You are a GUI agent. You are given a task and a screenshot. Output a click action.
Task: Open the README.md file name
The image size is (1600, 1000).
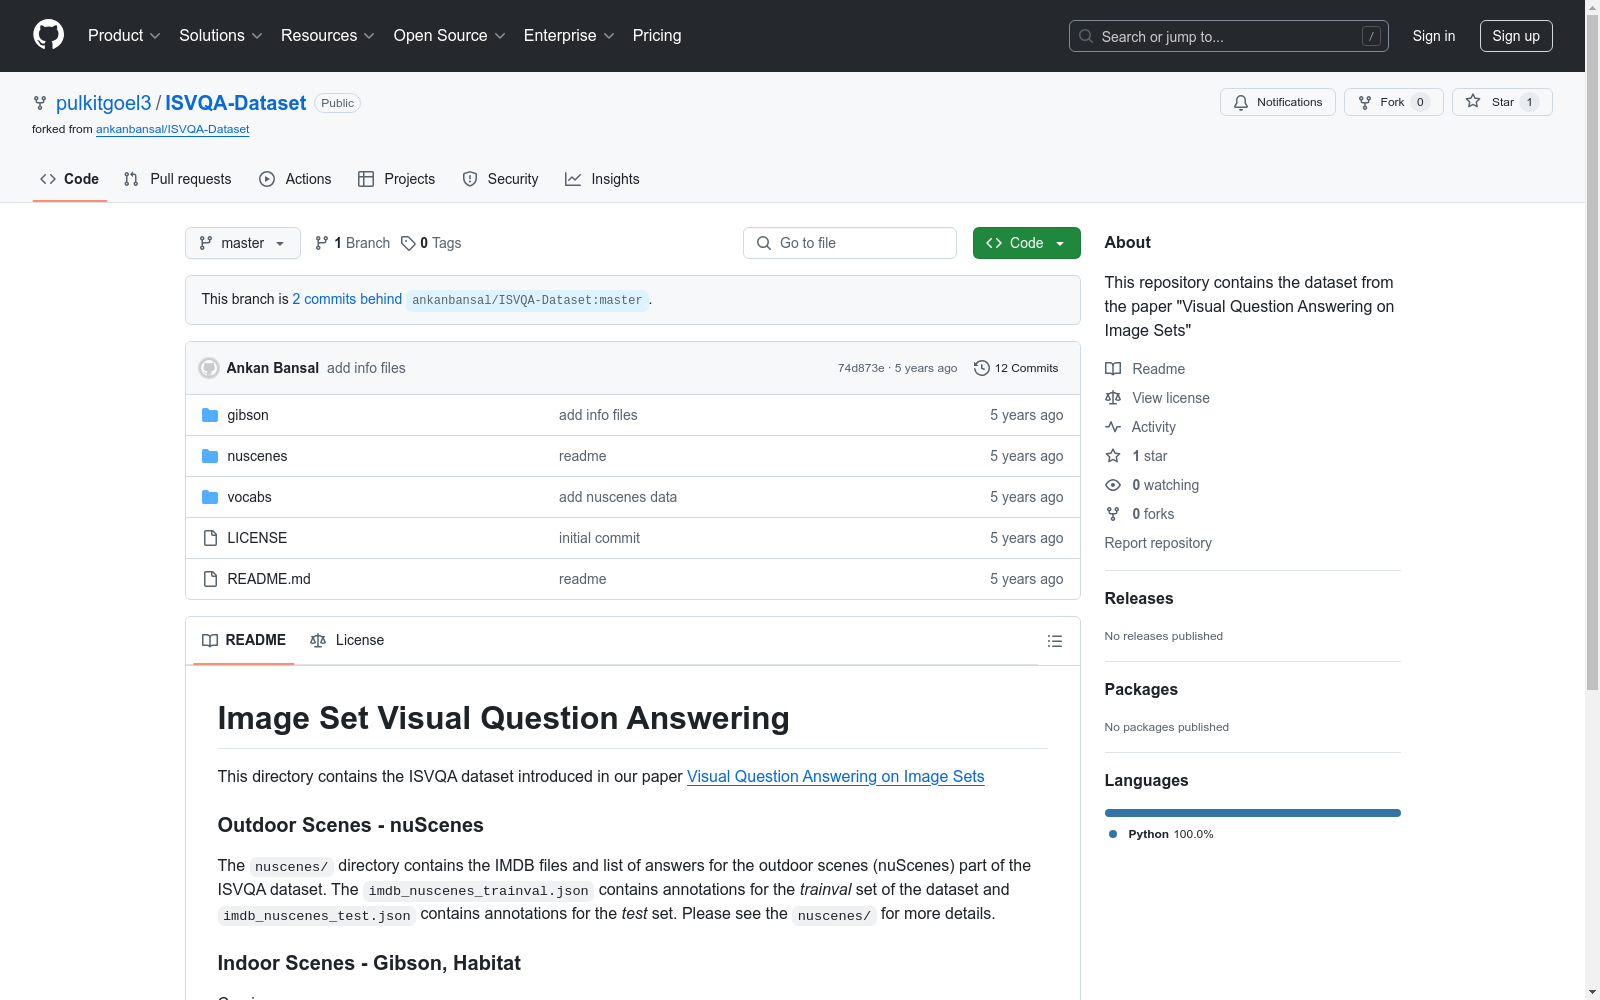(269, 579)
